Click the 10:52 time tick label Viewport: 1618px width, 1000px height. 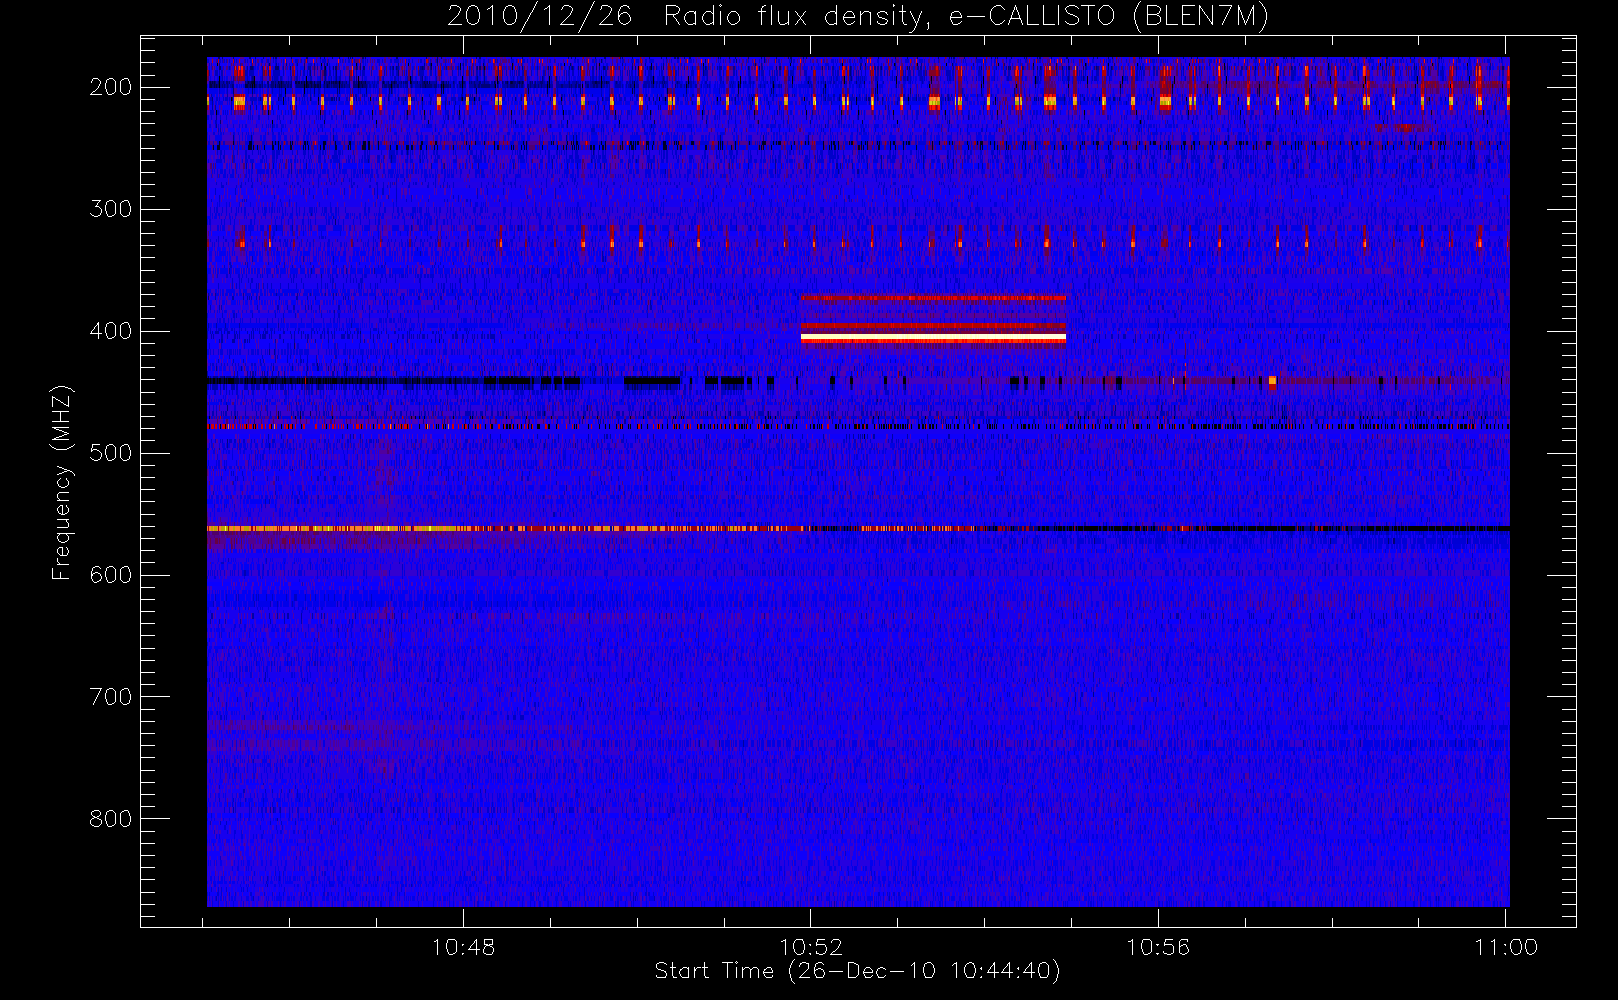tap(811, 947)
